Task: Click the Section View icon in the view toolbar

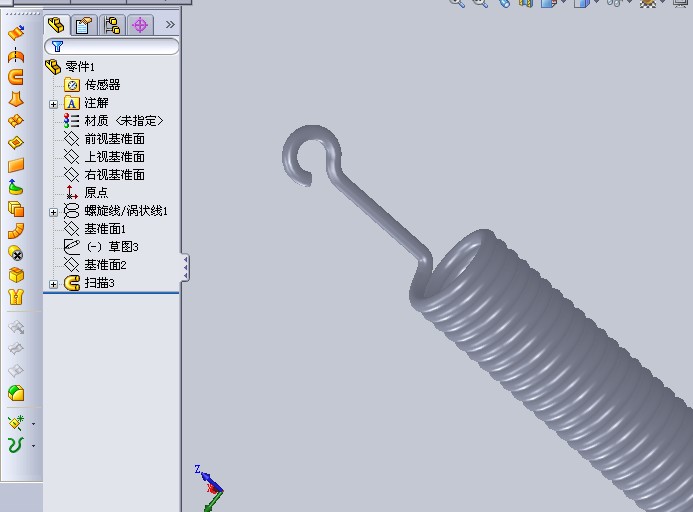Action: pyautogui.click(x=526, y=3)
